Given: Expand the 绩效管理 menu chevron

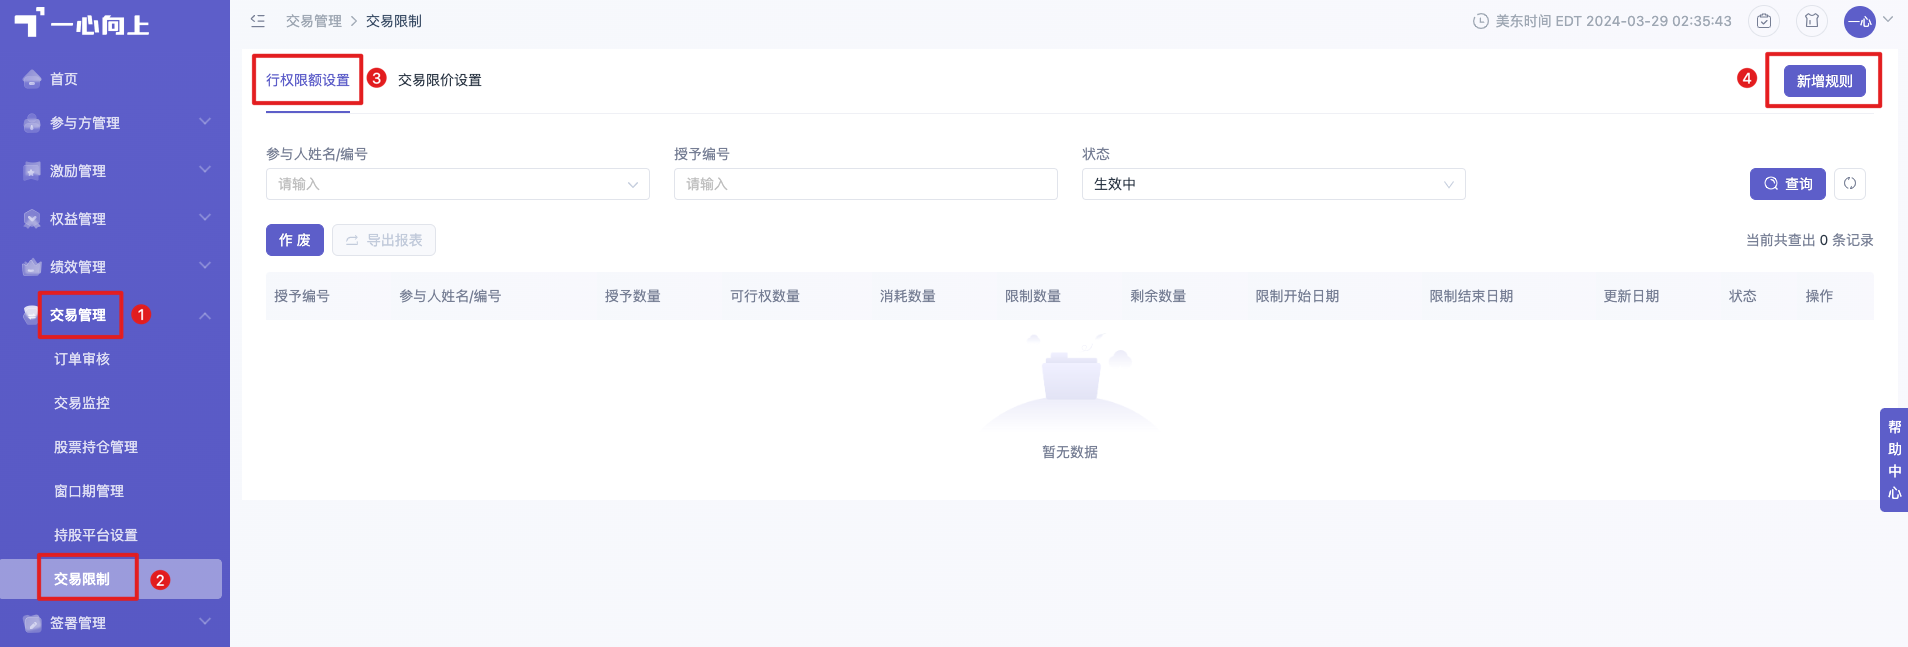Looking at the screenshot, I should (205, 266).
